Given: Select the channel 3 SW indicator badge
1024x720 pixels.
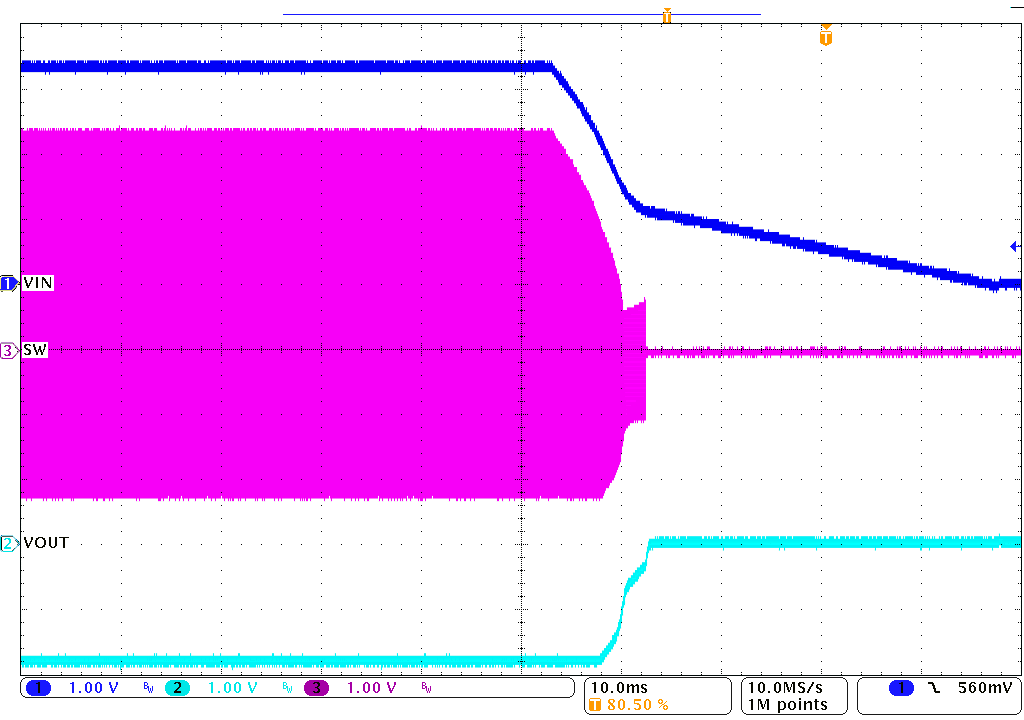Looking at the screenshot, I should [x=6, y=351].
